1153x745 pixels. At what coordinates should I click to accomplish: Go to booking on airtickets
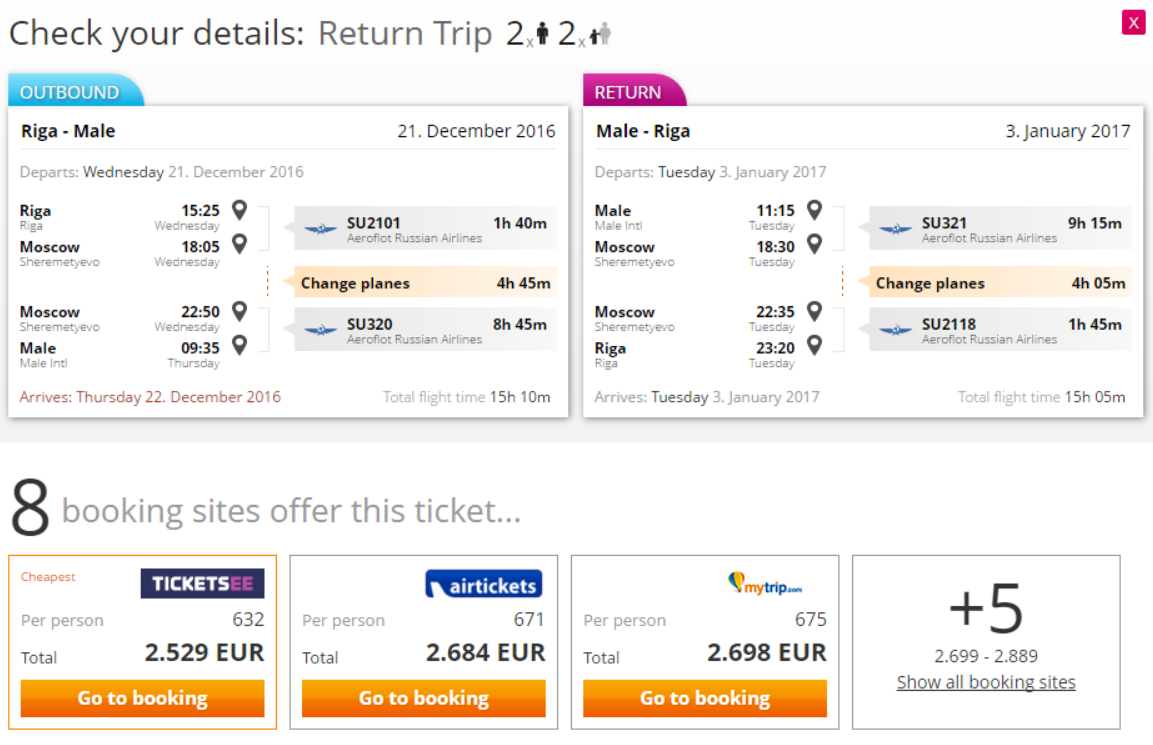(x=424, y=698)
